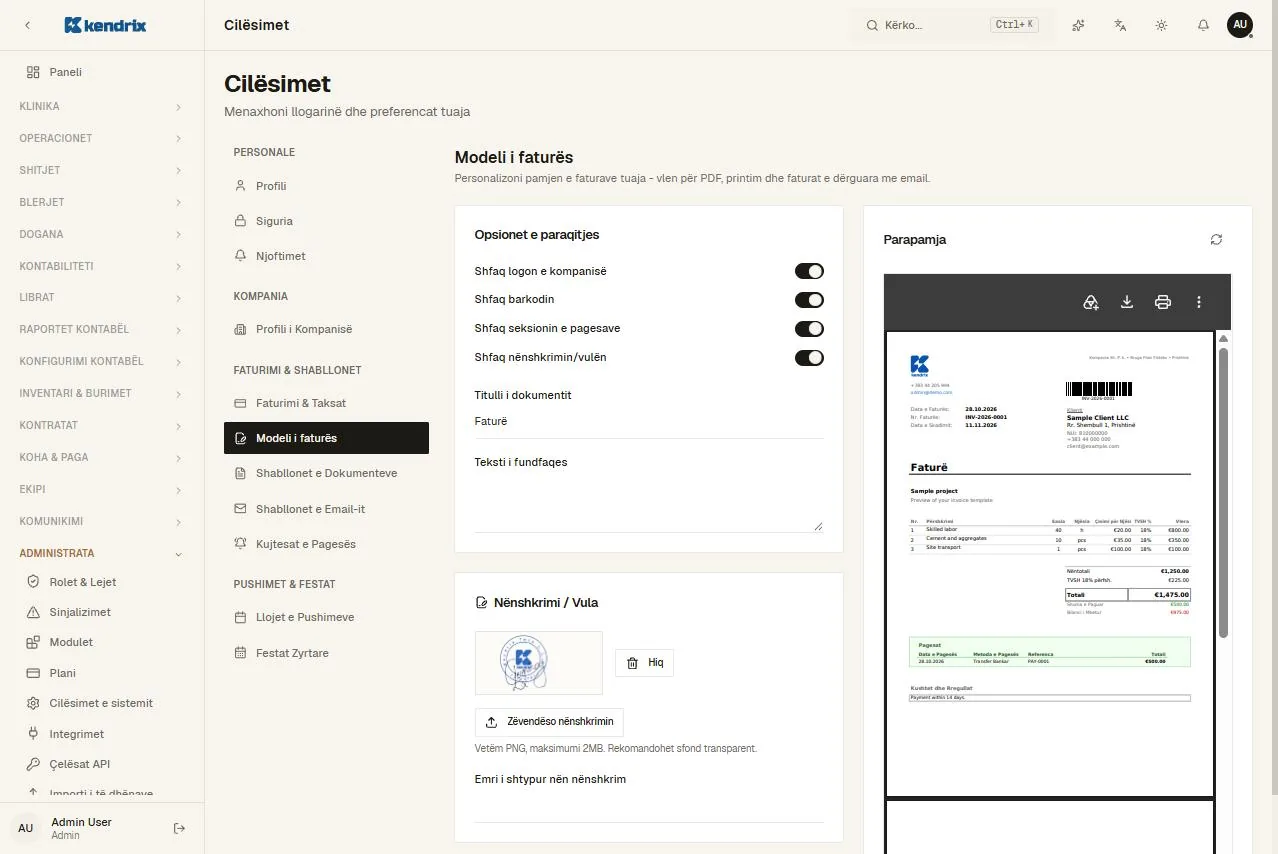Go to Kujtesat e Pagesës settings tab

pos(326,544)
